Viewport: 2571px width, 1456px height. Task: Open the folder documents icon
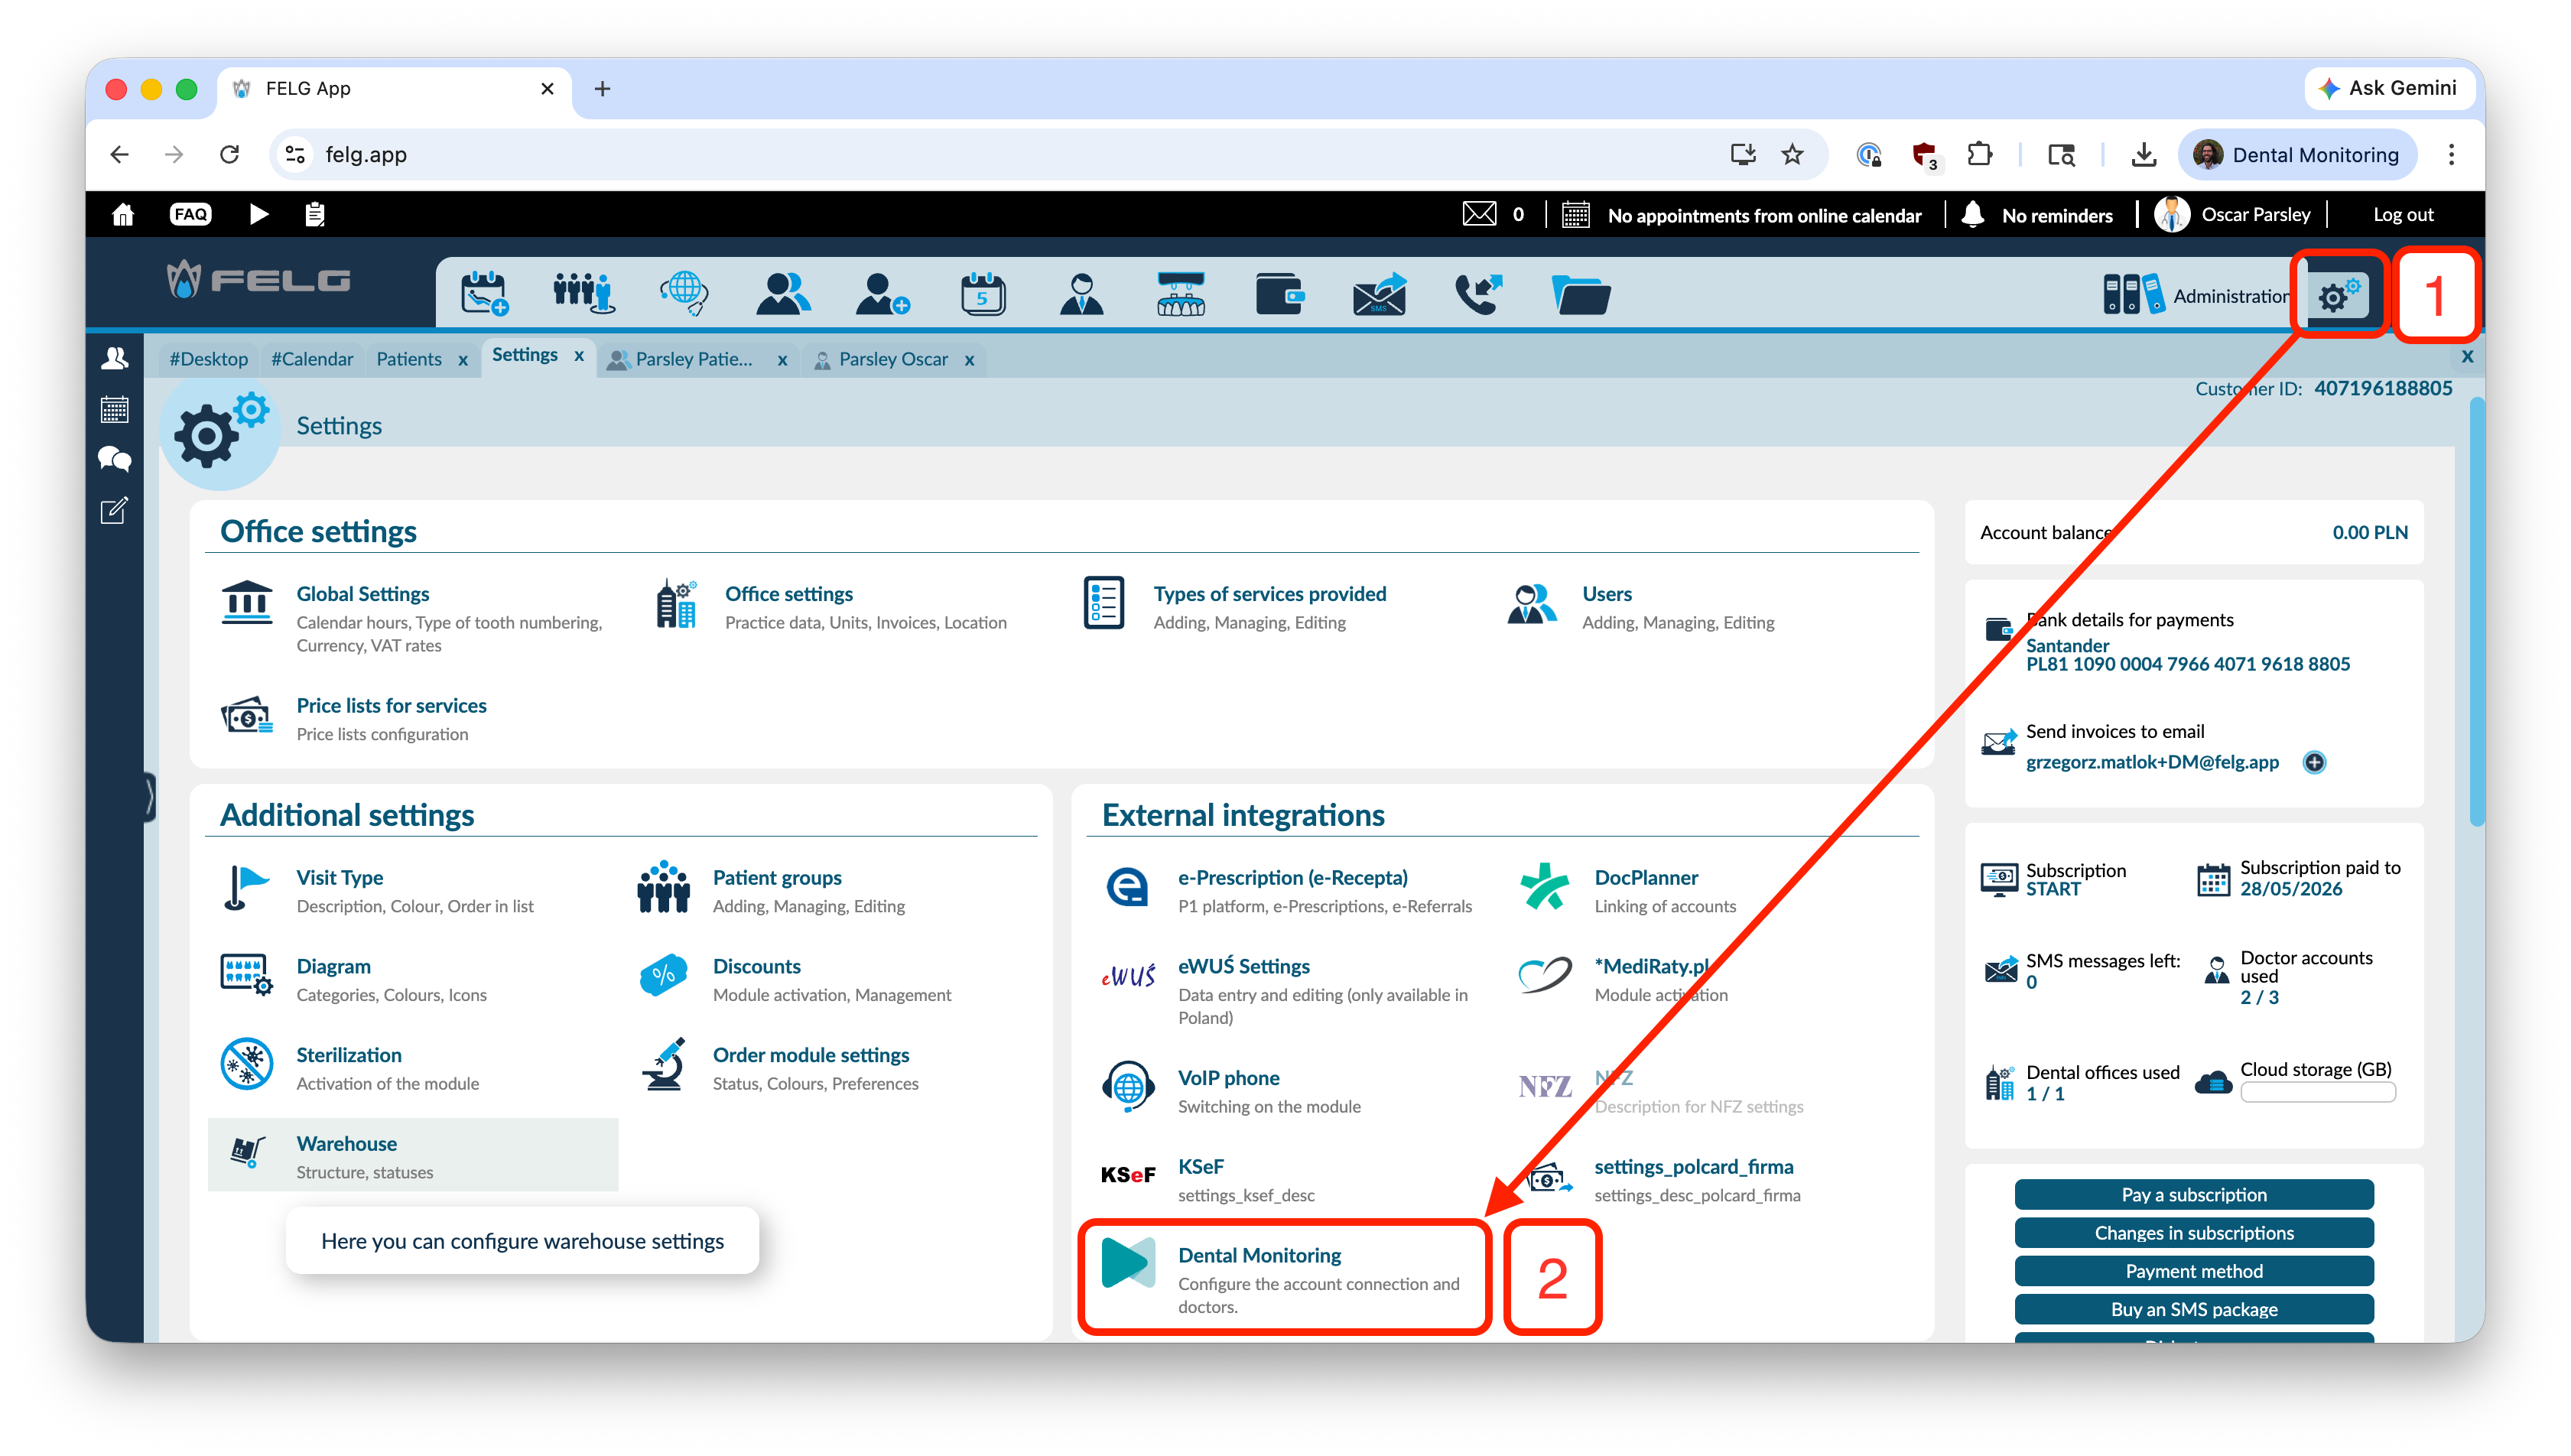coord(1580,294)
